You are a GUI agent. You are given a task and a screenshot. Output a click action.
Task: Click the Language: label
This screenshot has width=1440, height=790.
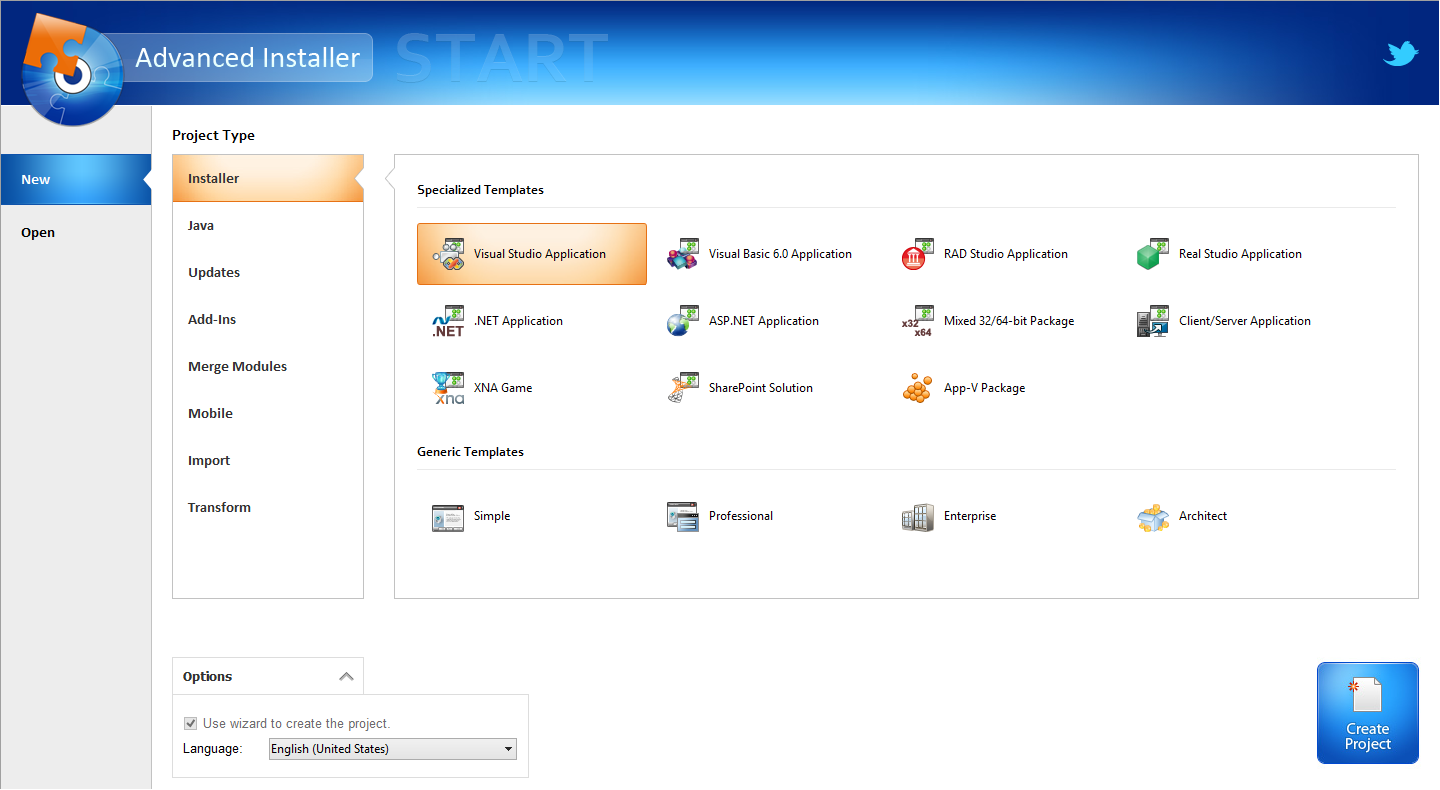(x=213, y=749)
